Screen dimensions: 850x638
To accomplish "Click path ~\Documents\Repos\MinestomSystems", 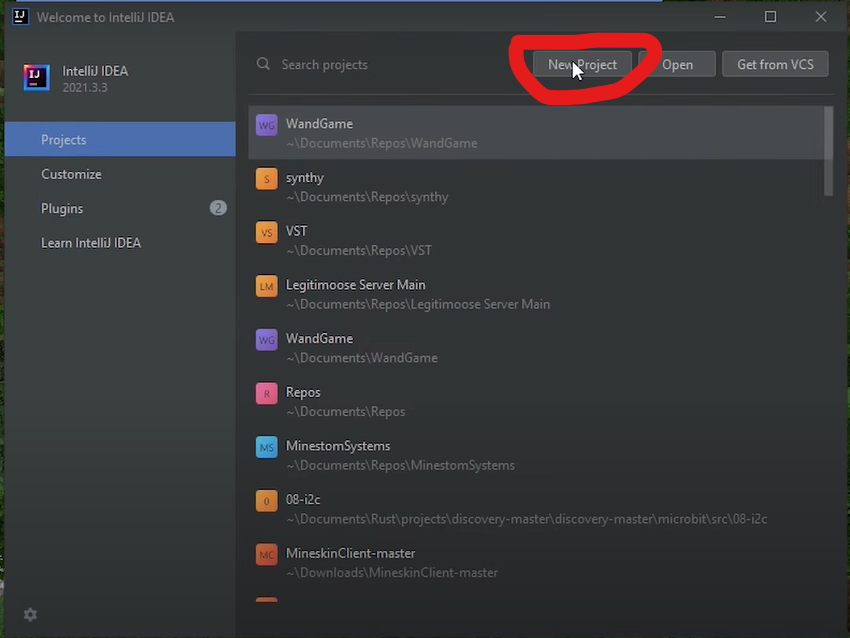I will 401,465.
